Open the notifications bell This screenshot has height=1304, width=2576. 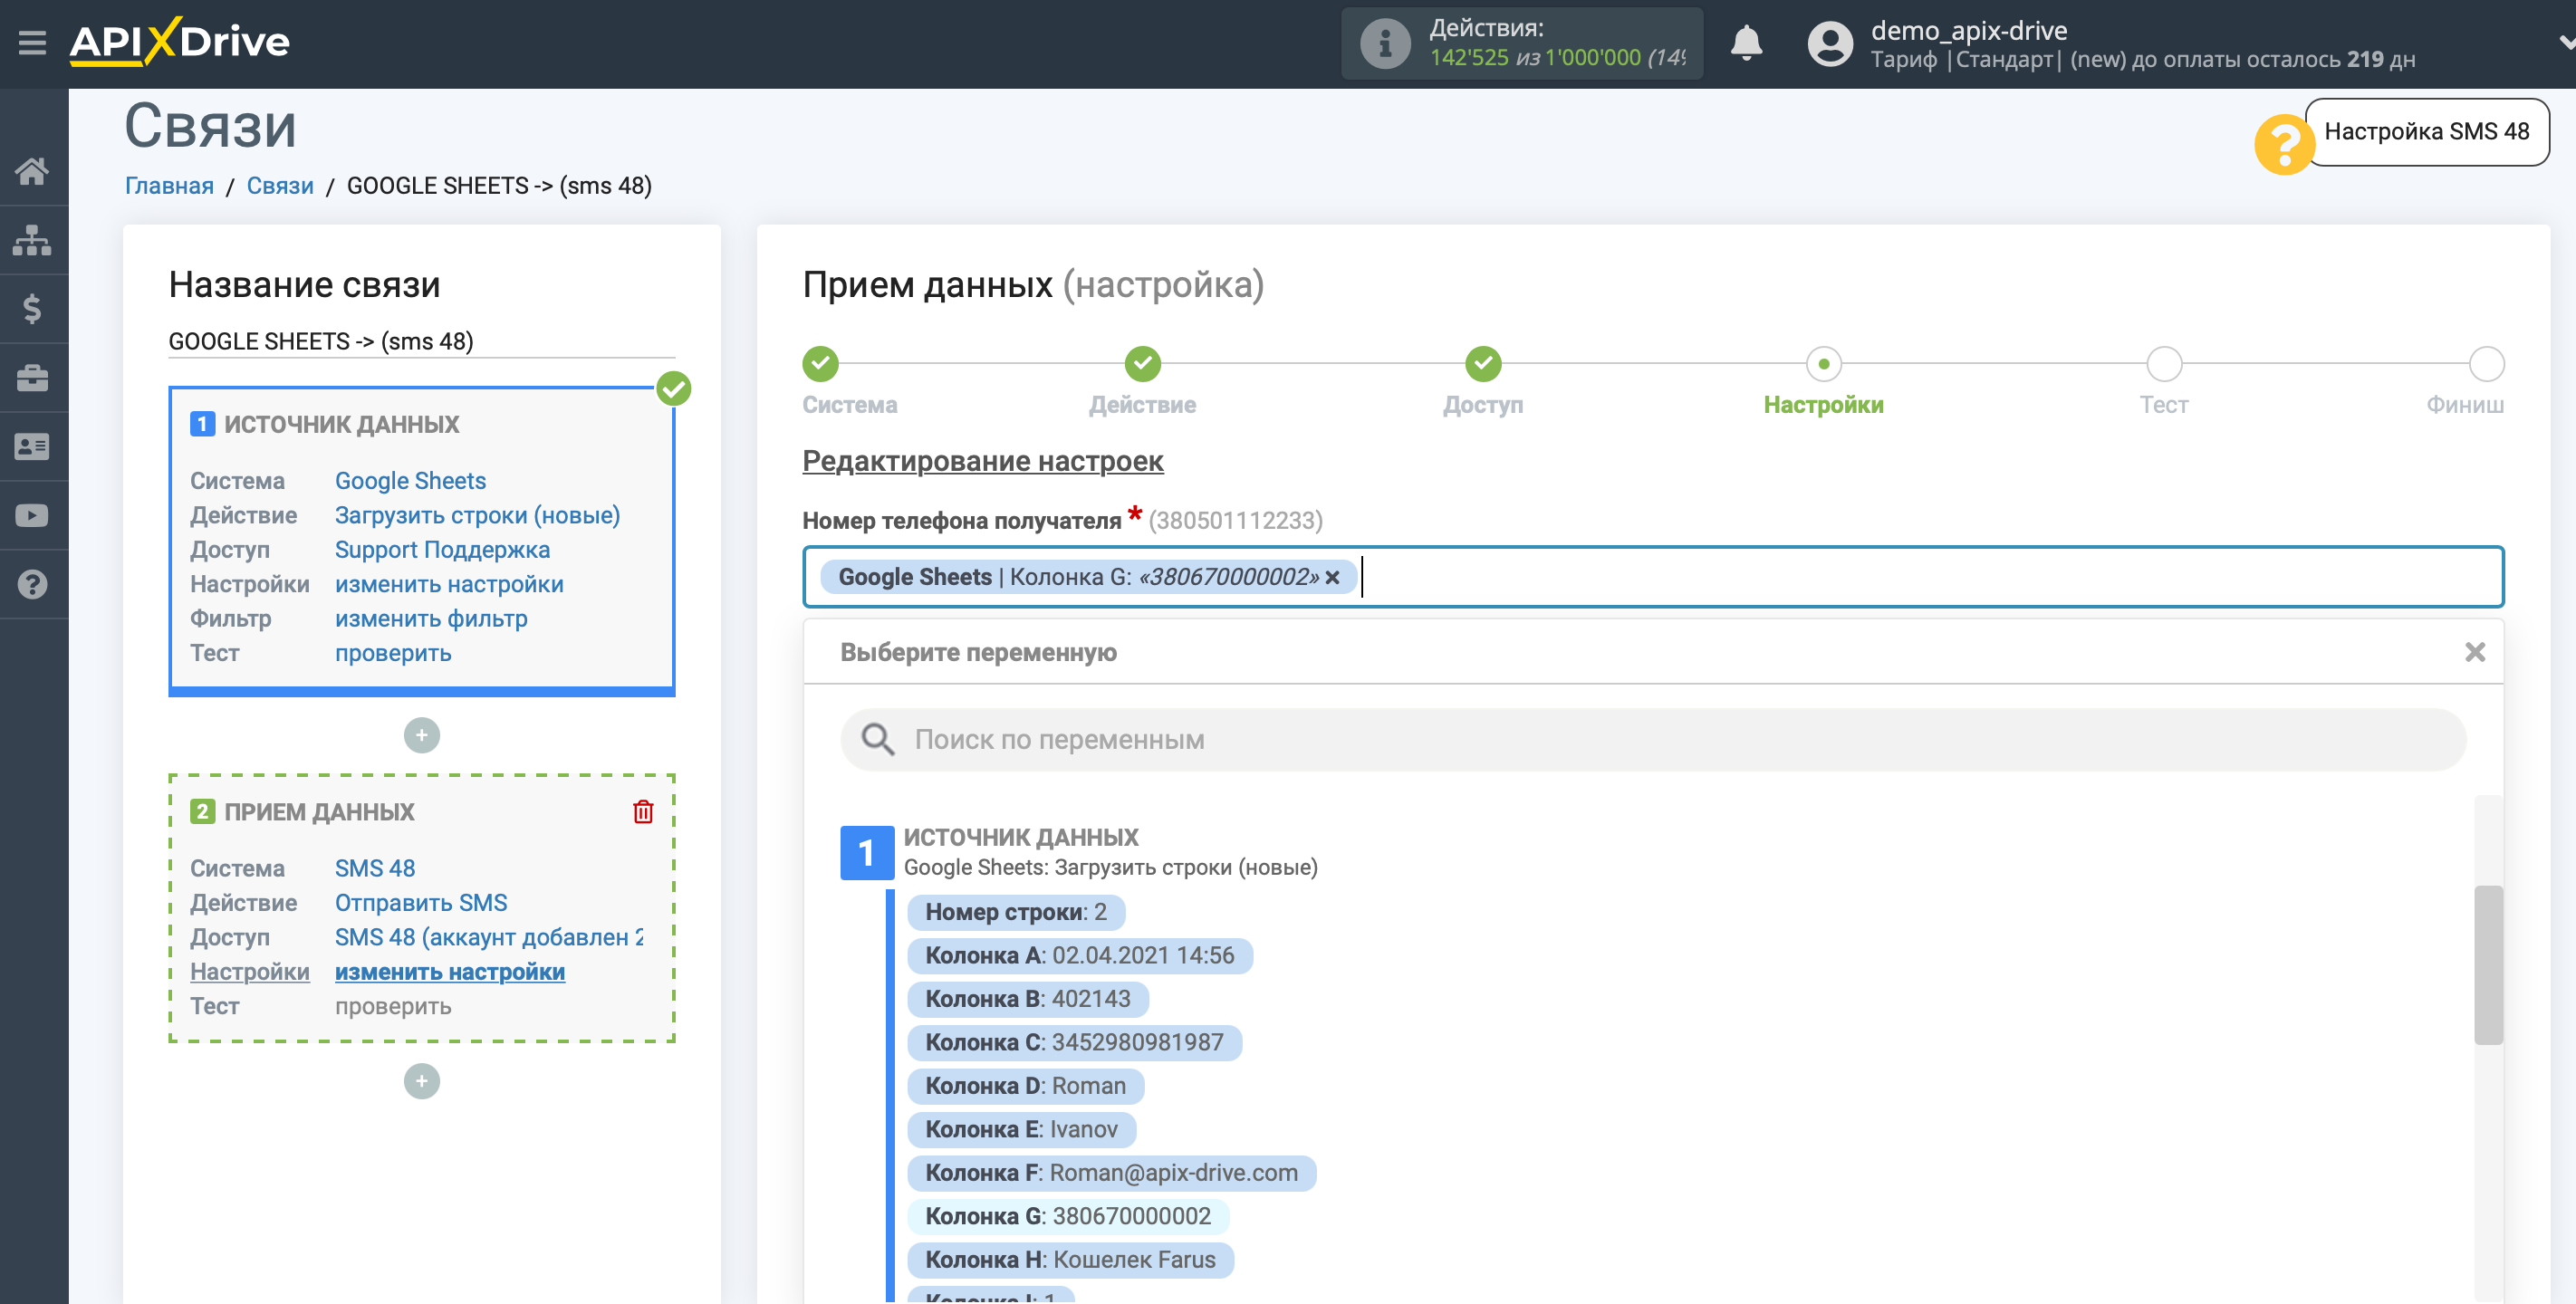pos(1746,43)
